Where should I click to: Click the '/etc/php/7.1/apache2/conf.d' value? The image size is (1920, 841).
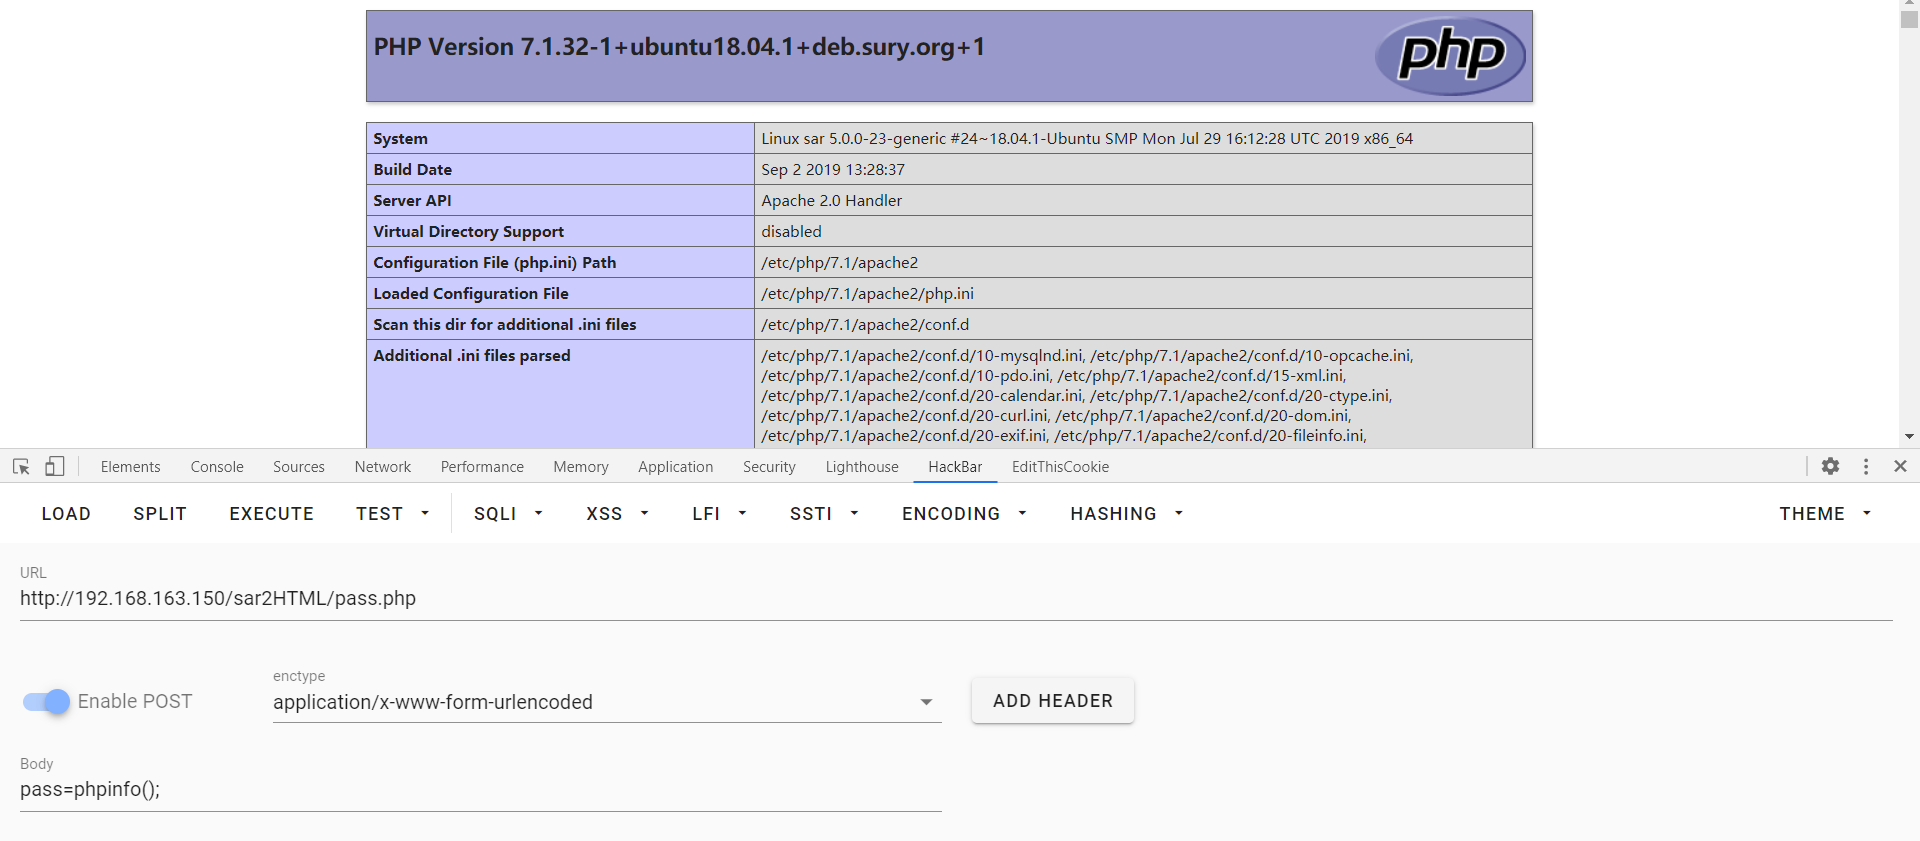click(865, 325)
